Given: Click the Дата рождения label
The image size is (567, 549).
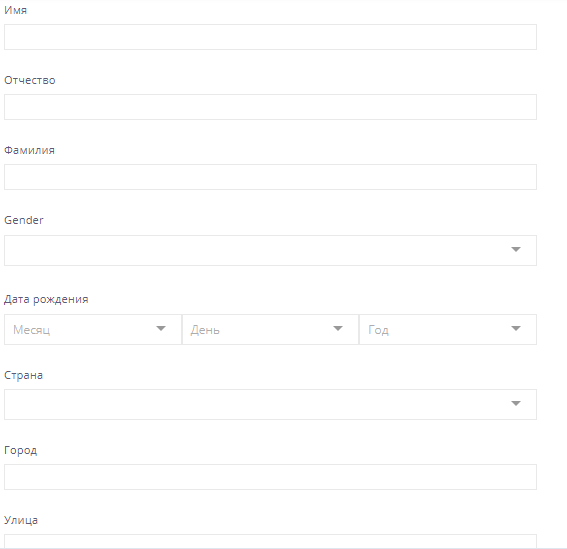Looking at the screenshot, I should pos(46,299).
